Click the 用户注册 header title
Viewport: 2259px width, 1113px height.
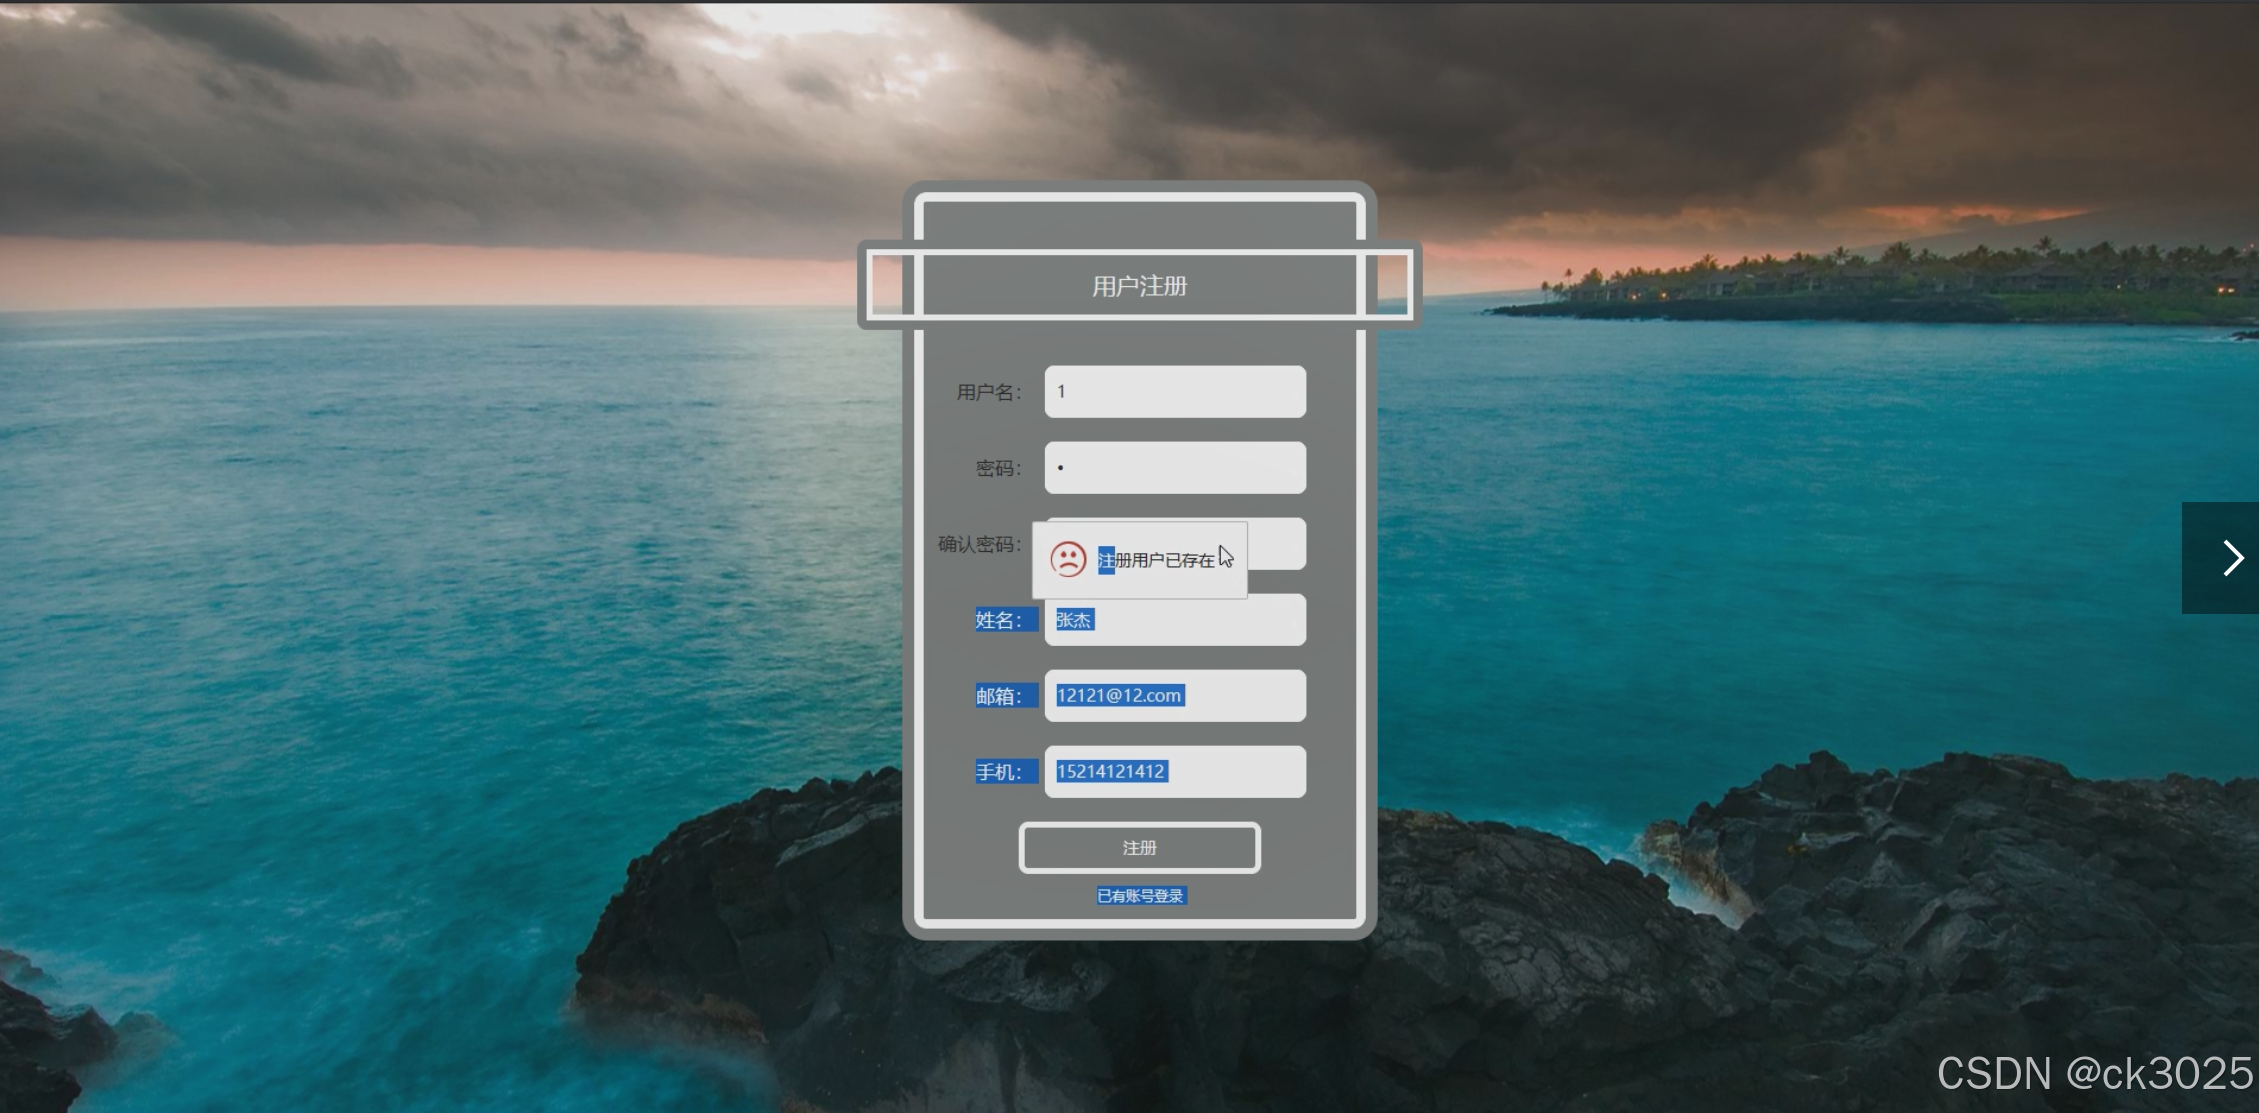1139,287
